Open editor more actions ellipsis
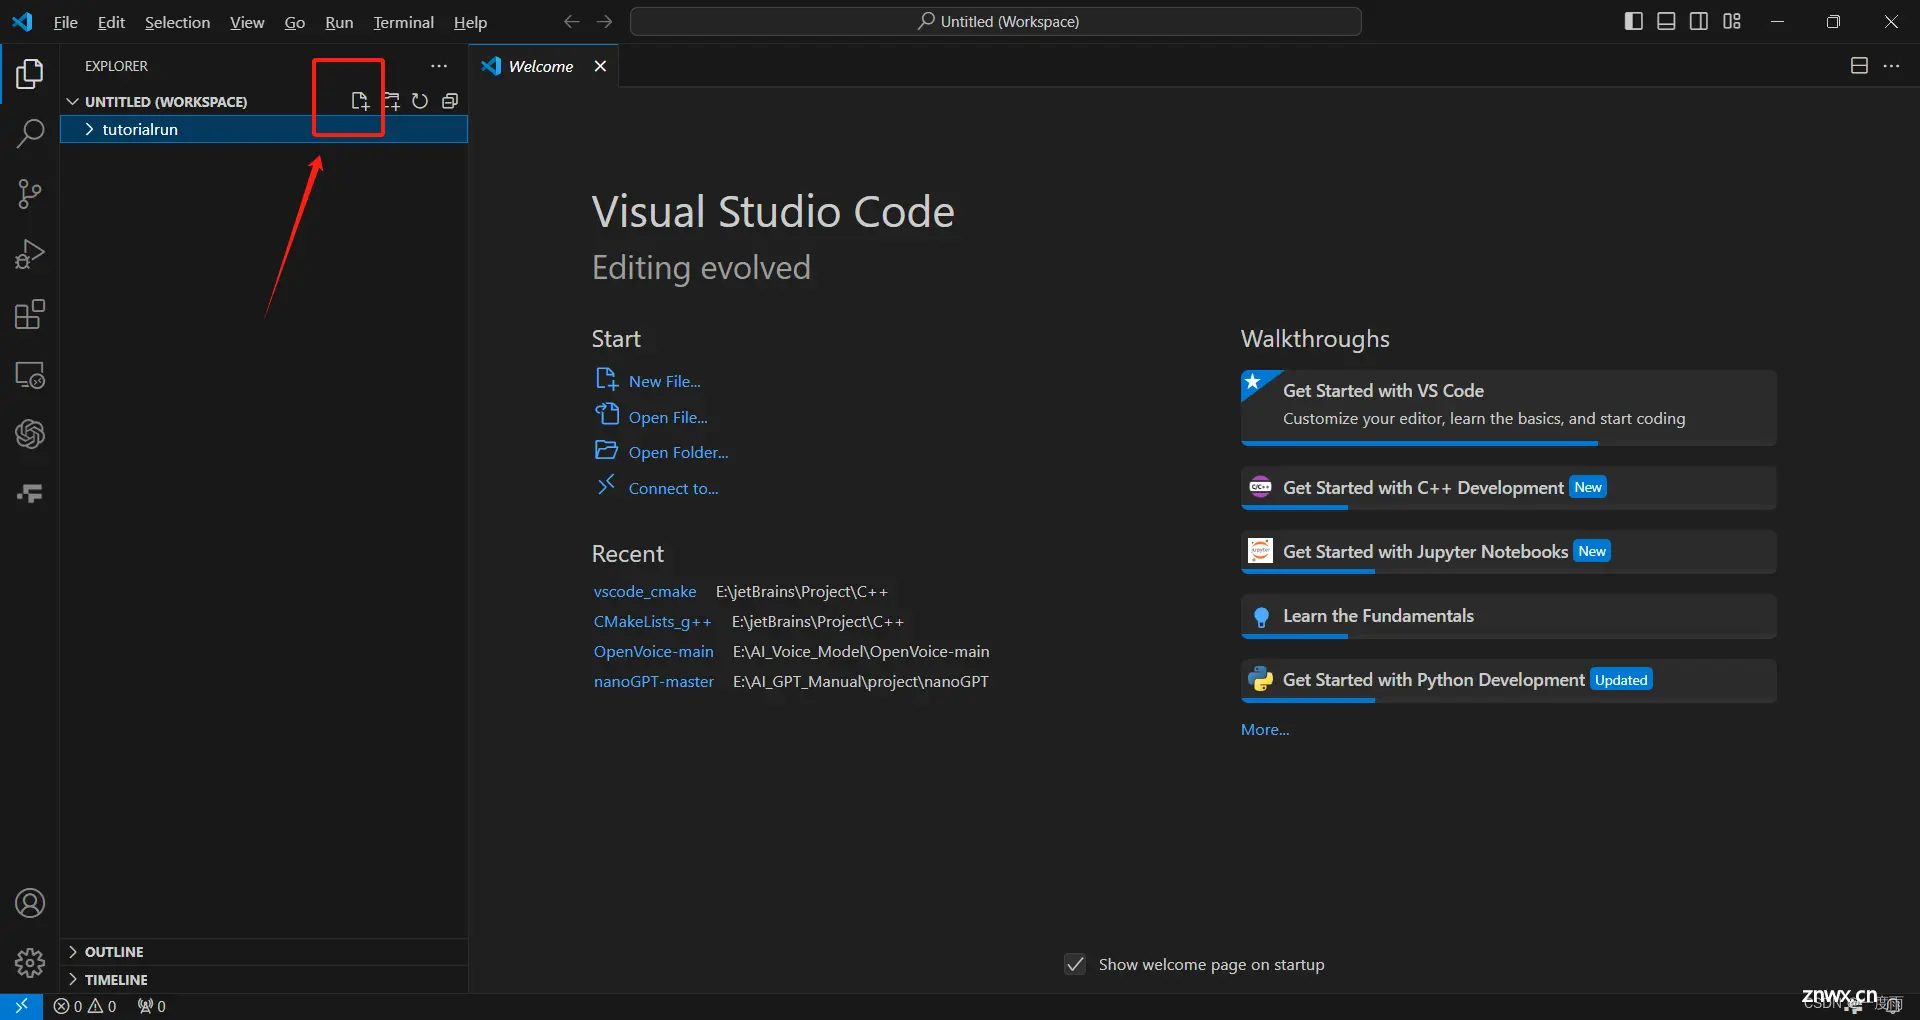This screenshot has width=1920, height=1020. click(1891, 66)
